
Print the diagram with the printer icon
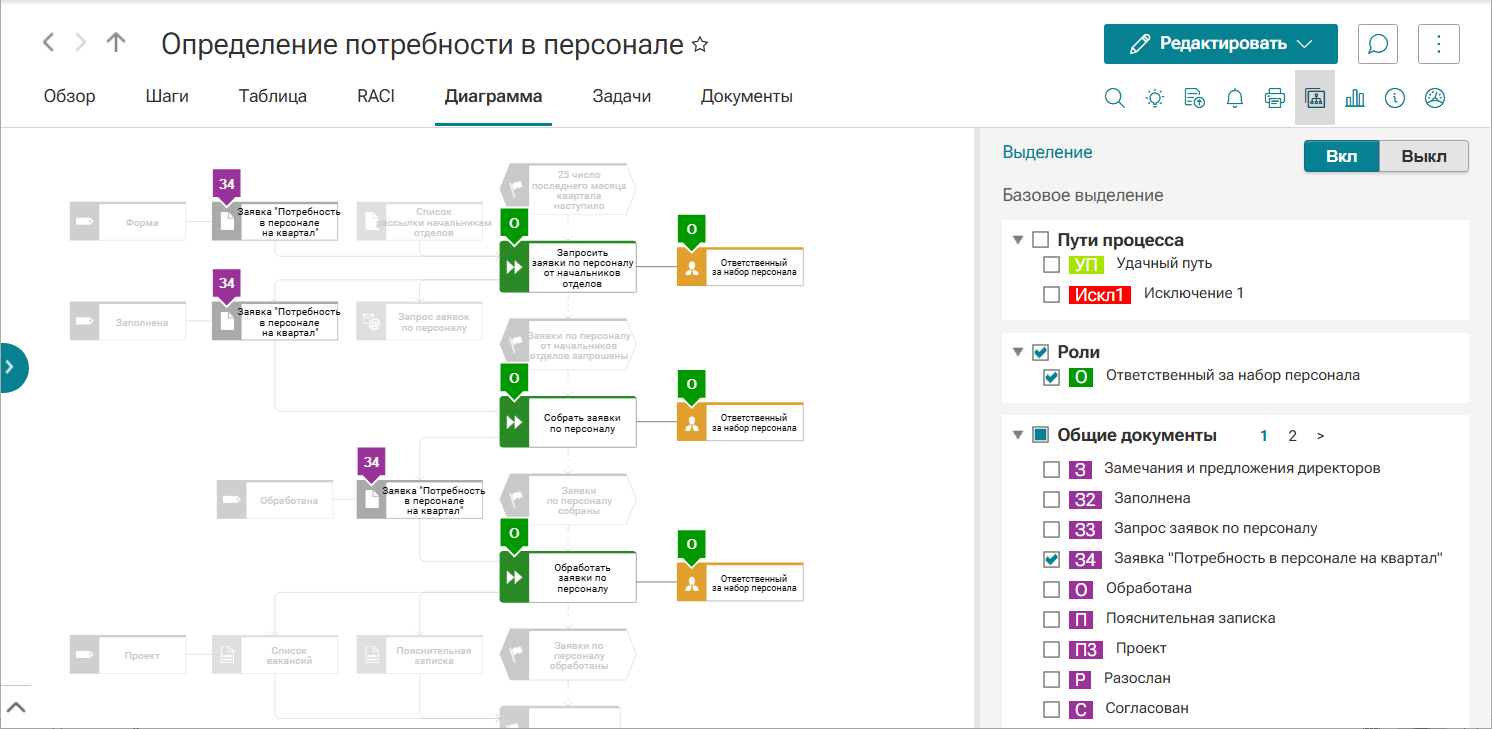pyautogui.click(x=1275, y=98)
